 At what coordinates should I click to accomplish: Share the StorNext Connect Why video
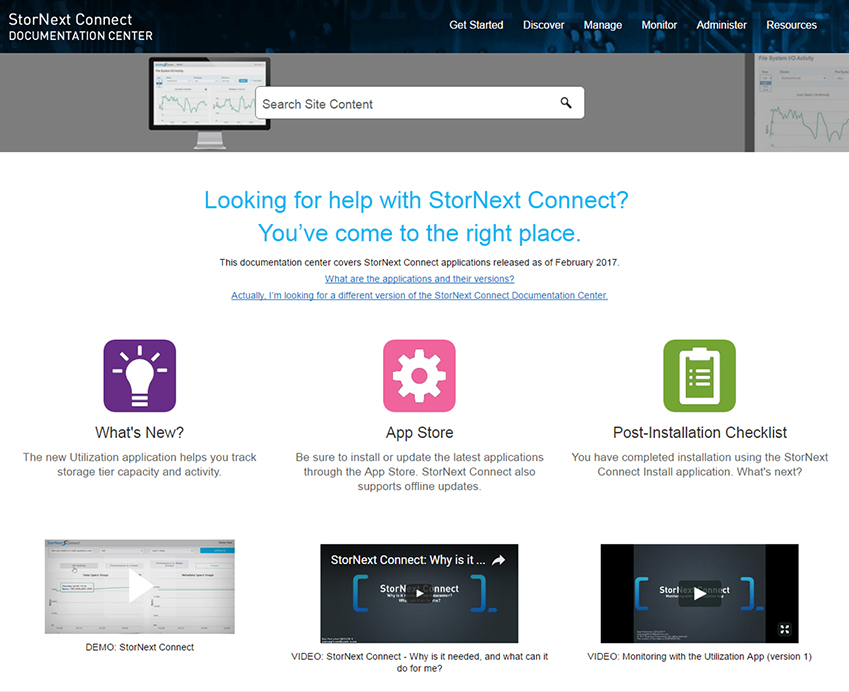(498, 560)
